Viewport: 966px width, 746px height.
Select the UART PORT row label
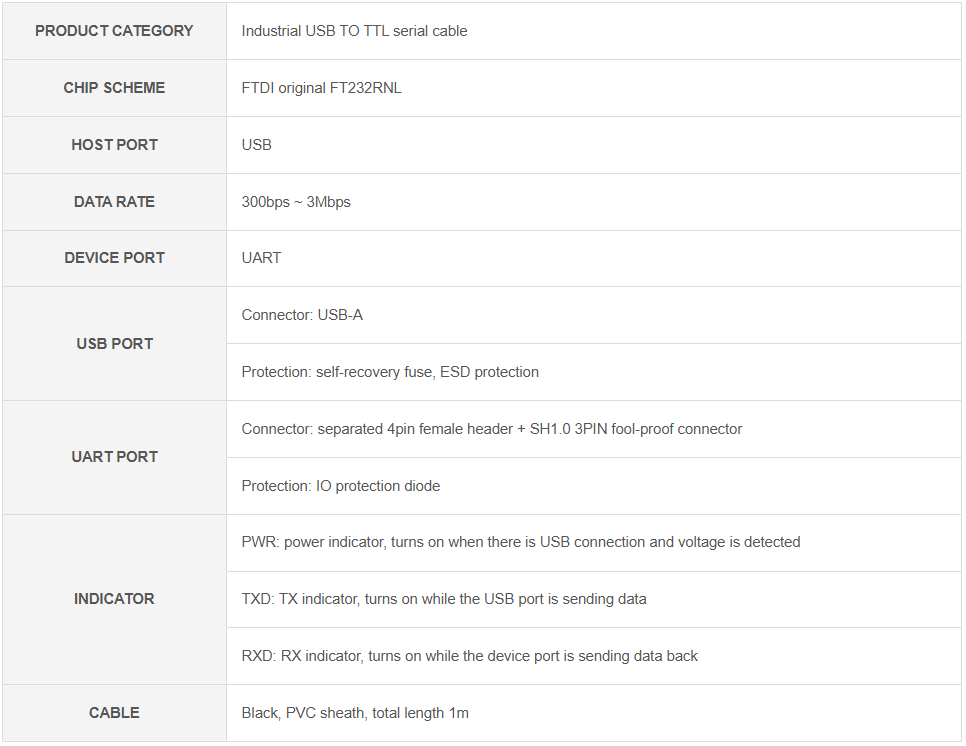click(x=114, y=457)
